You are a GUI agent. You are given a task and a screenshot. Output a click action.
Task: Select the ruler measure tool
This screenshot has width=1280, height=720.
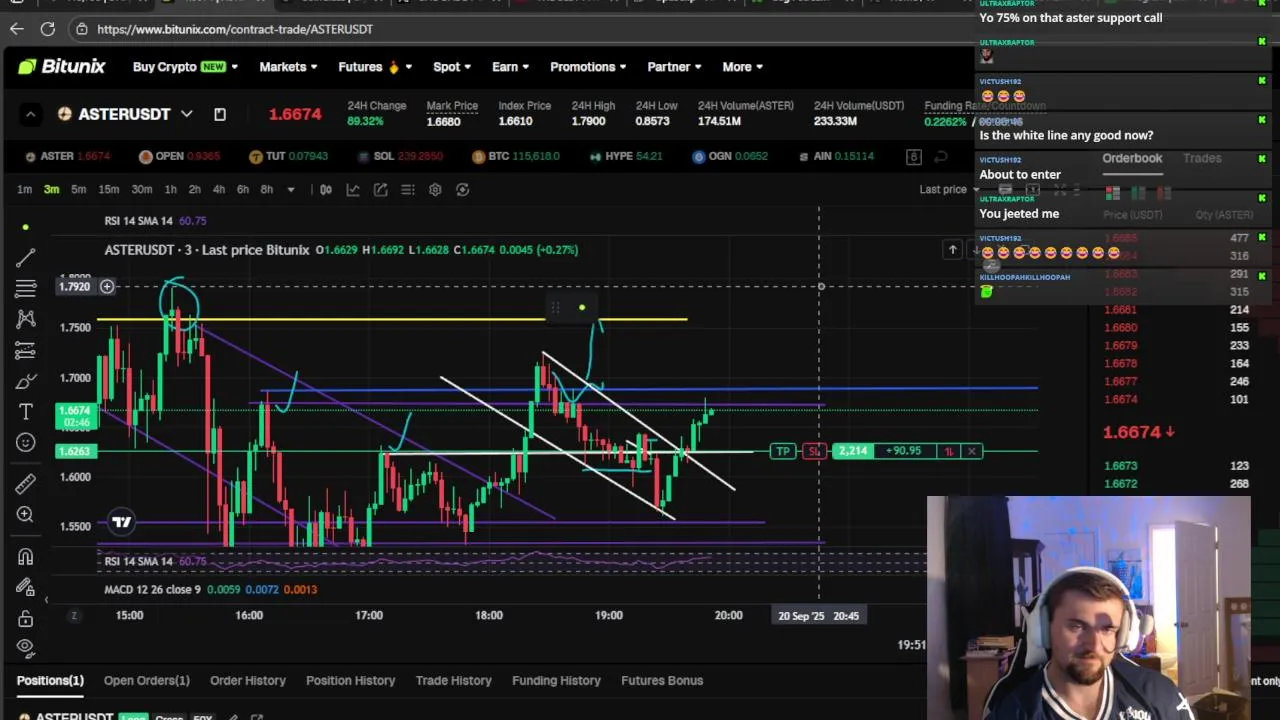point(26,483)
